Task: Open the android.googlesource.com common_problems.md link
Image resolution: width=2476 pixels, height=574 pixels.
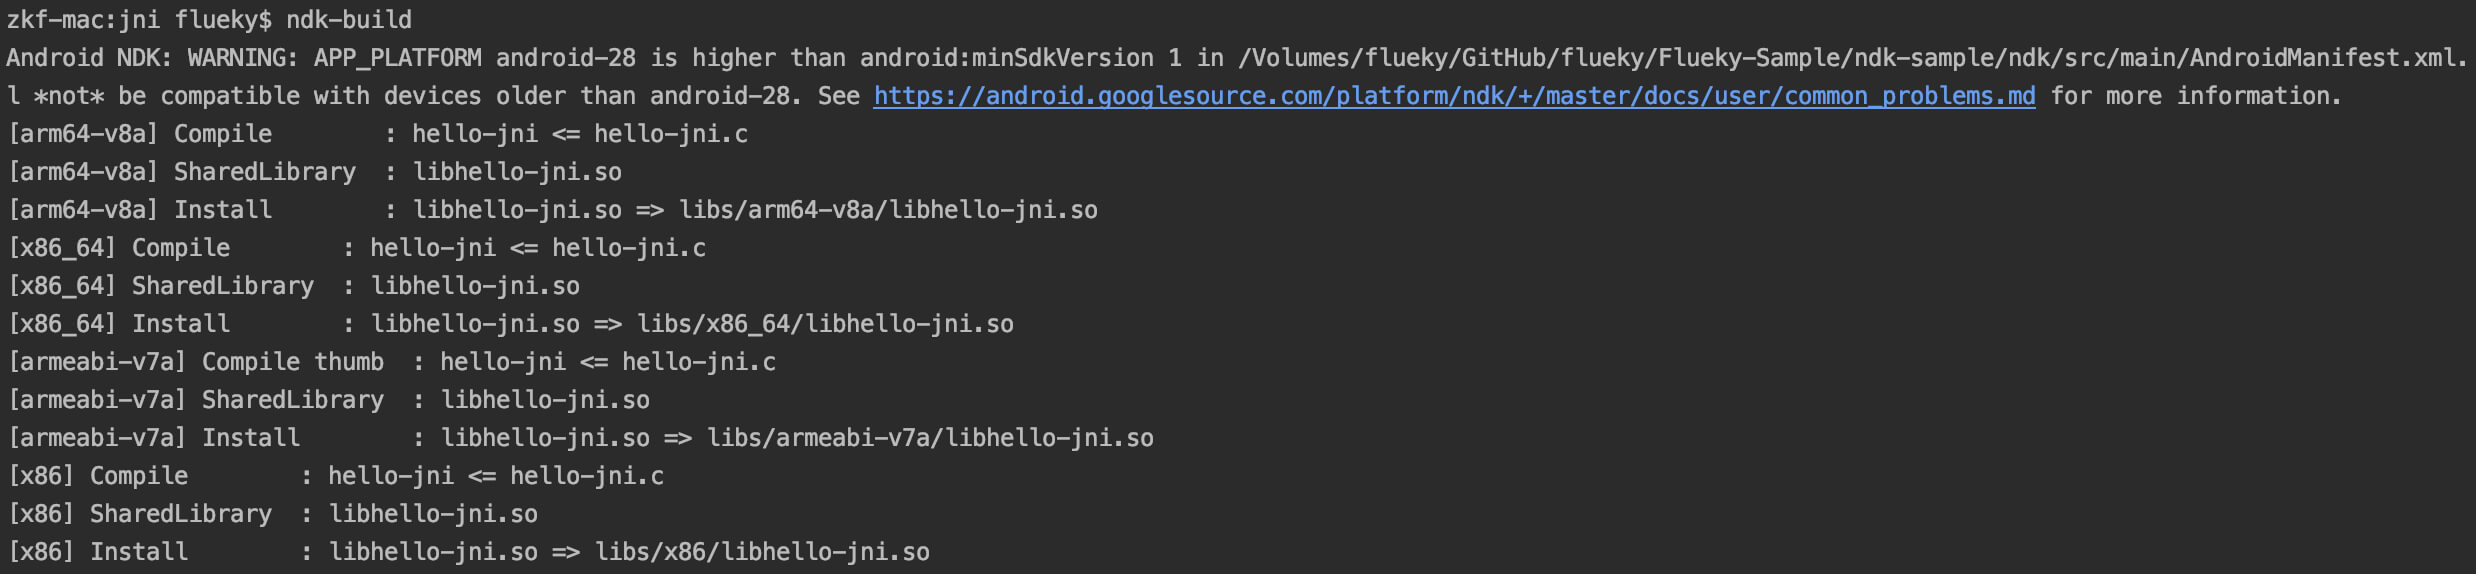Action: [x=1454, y=96]
